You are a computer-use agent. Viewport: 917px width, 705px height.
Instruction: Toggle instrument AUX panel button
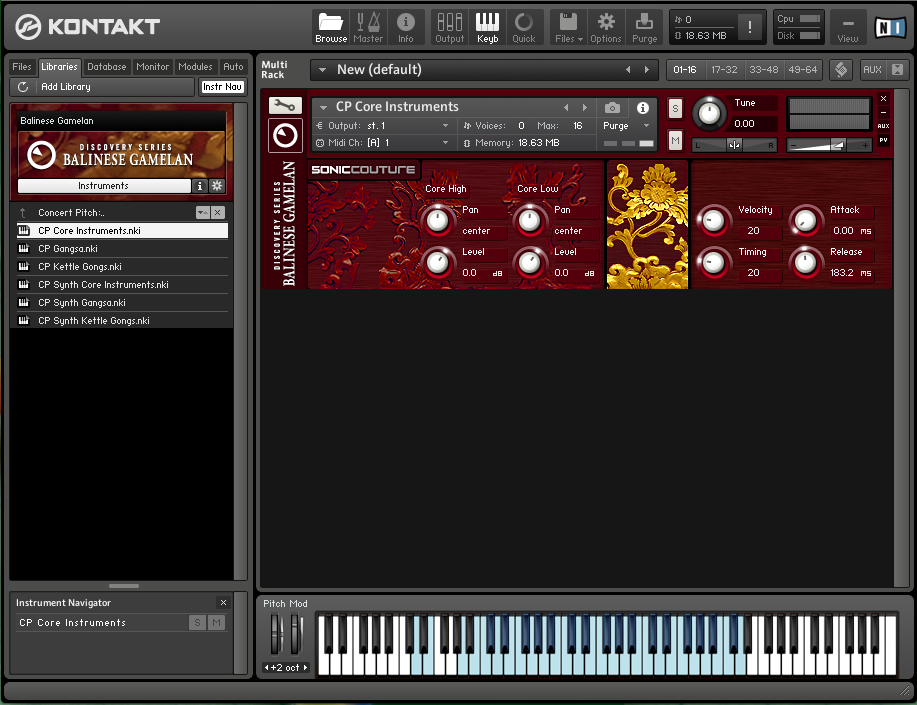click(884, 126)
